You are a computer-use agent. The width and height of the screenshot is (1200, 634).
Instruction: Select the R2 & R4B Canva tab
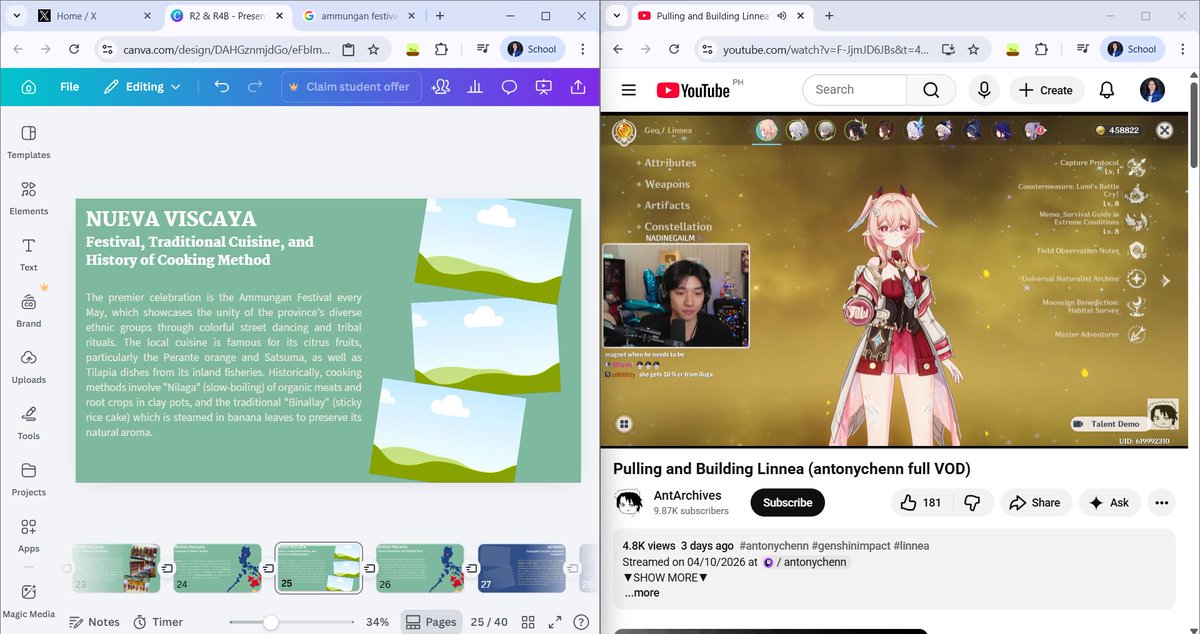pos(229,16)
